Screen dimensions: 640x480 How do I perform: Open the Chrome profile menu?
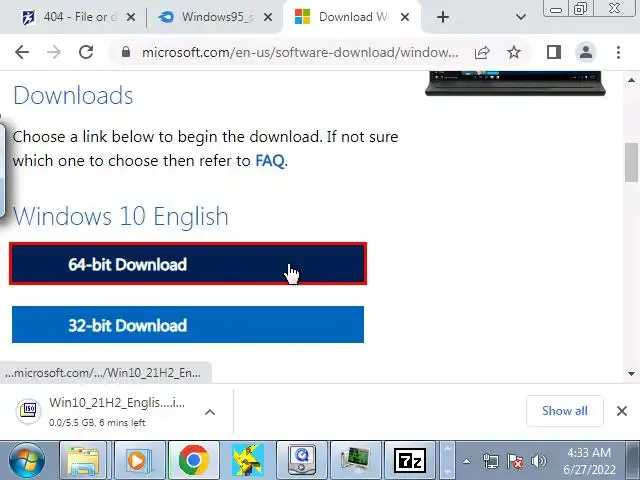tap(586, 52)
